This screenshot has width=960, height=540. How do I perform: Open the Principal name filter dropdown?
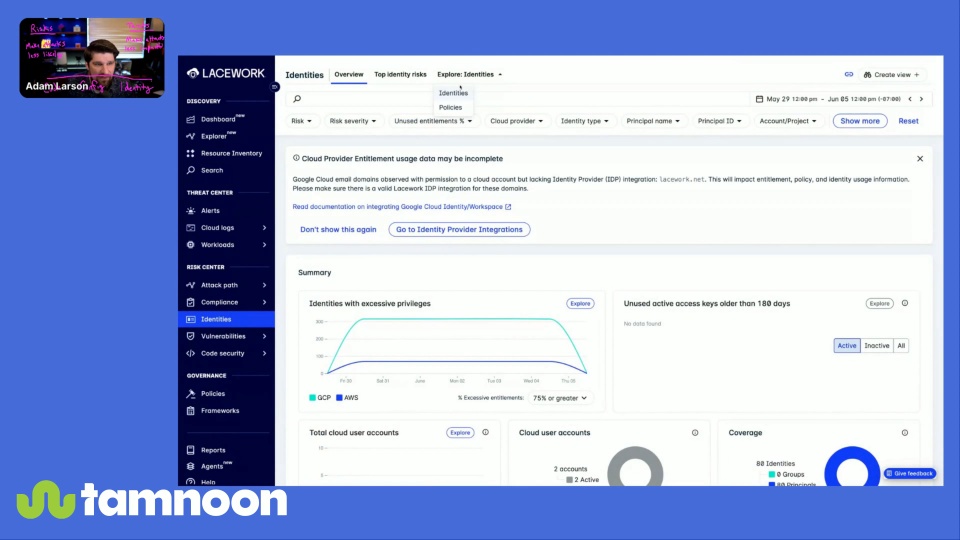653,121
